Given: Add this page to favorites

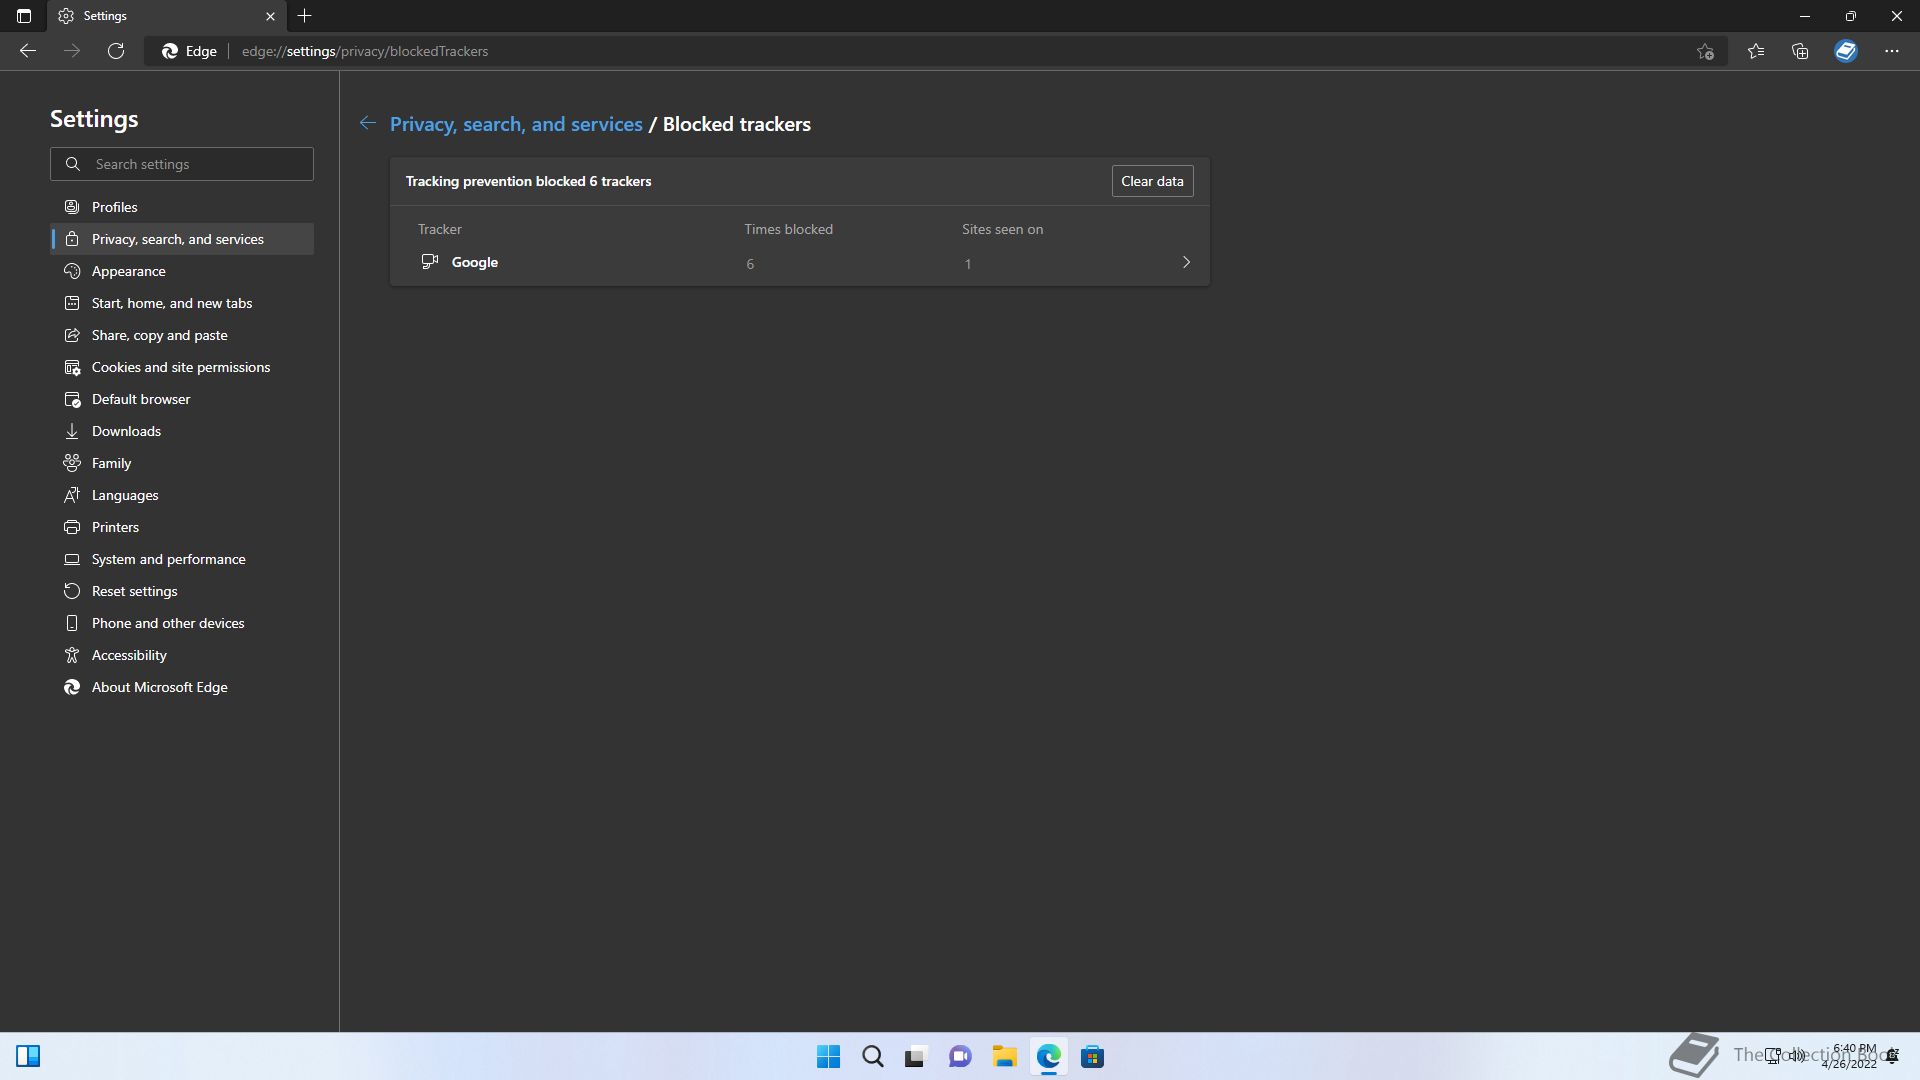Looking at the screenshot, I should pos(1705,51).
